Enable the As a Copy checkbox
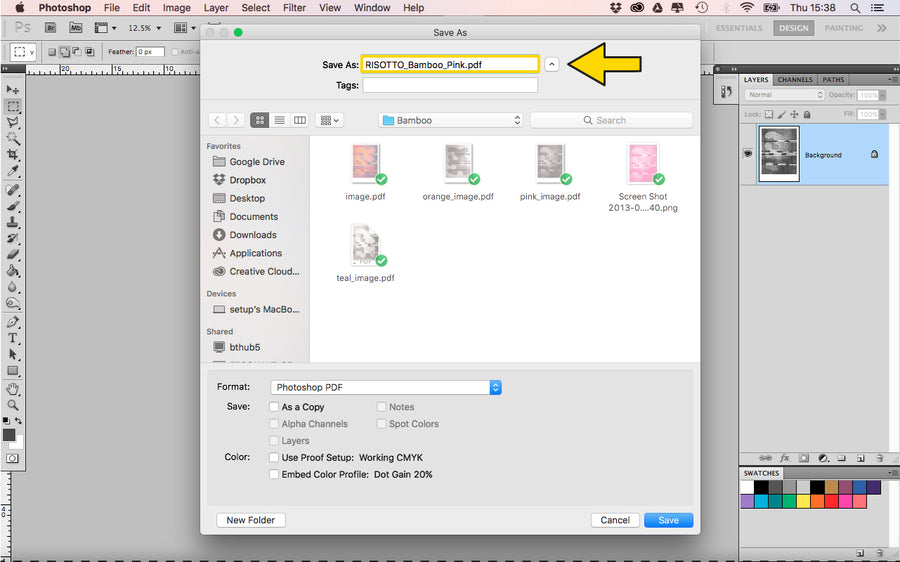 (274, 407)
